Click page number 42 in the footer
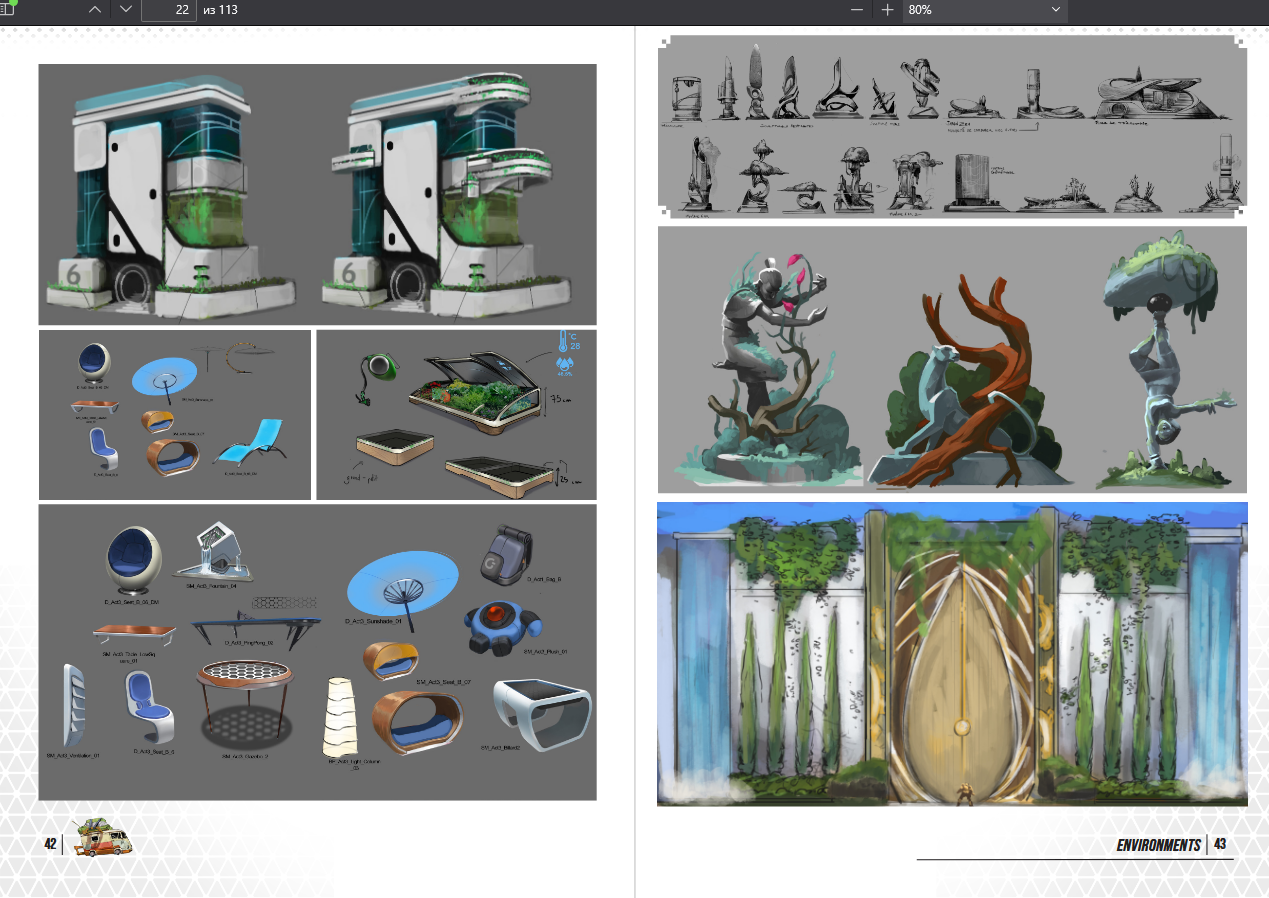This screenshot has height=898, width=1269. [50, 844]
